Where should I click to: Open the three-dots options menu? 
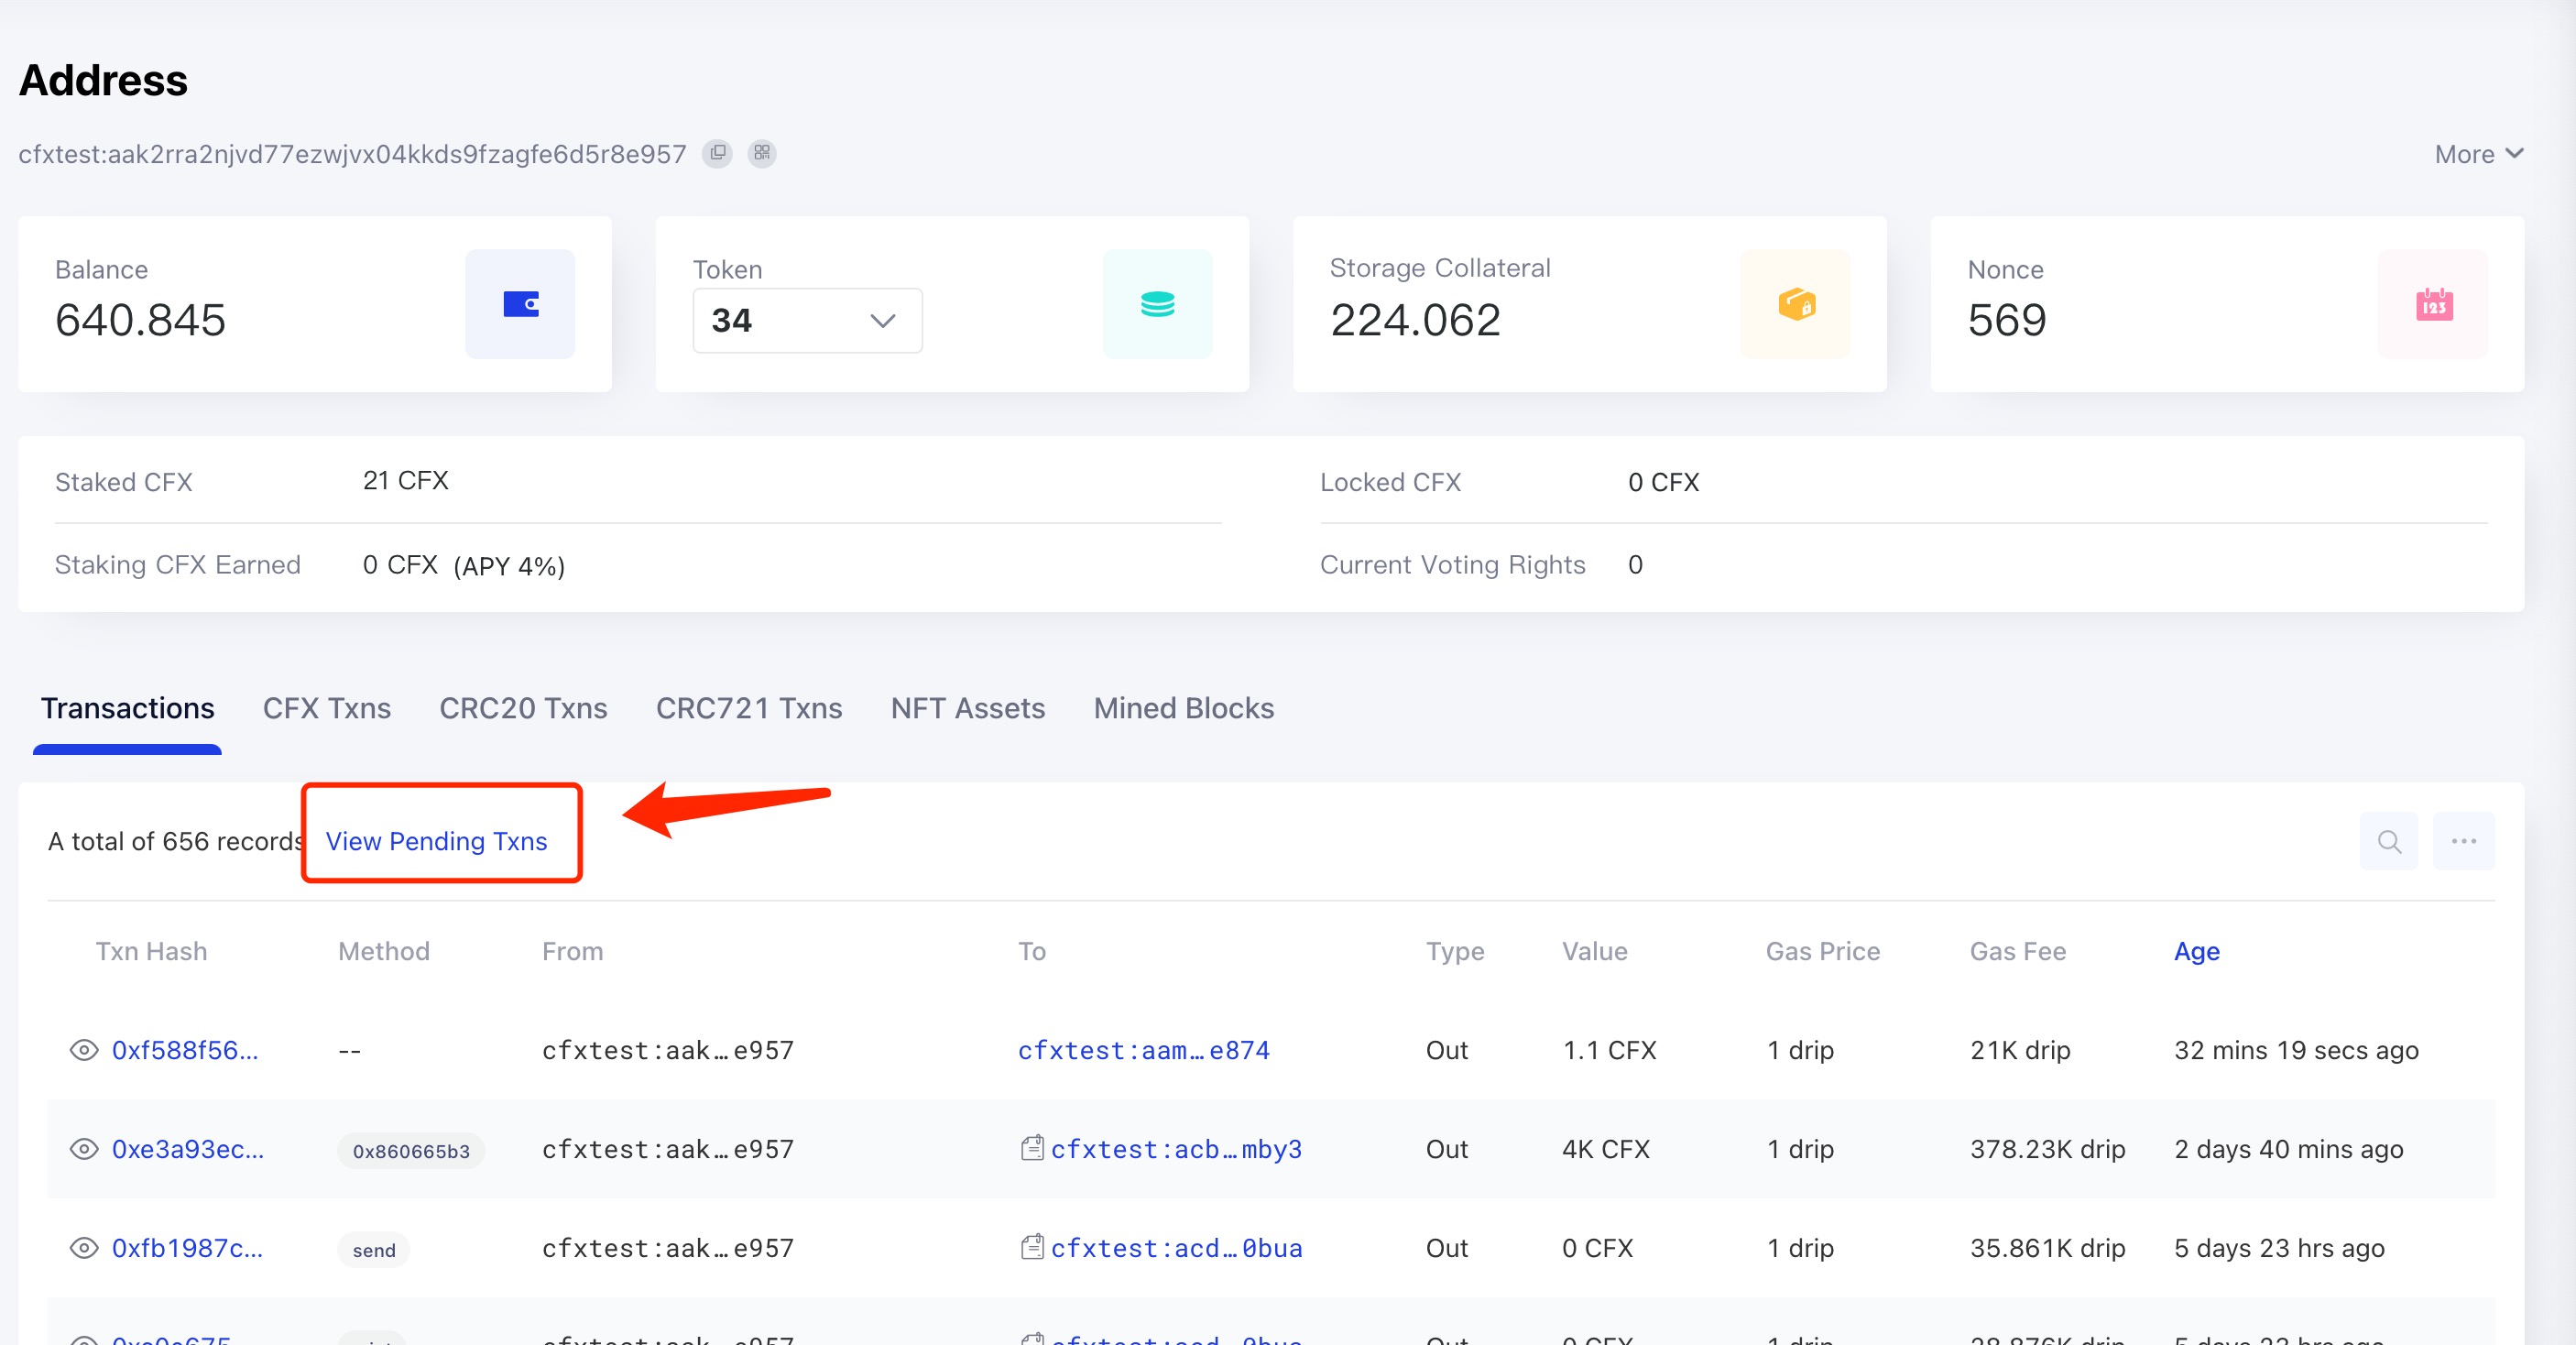2464,841
